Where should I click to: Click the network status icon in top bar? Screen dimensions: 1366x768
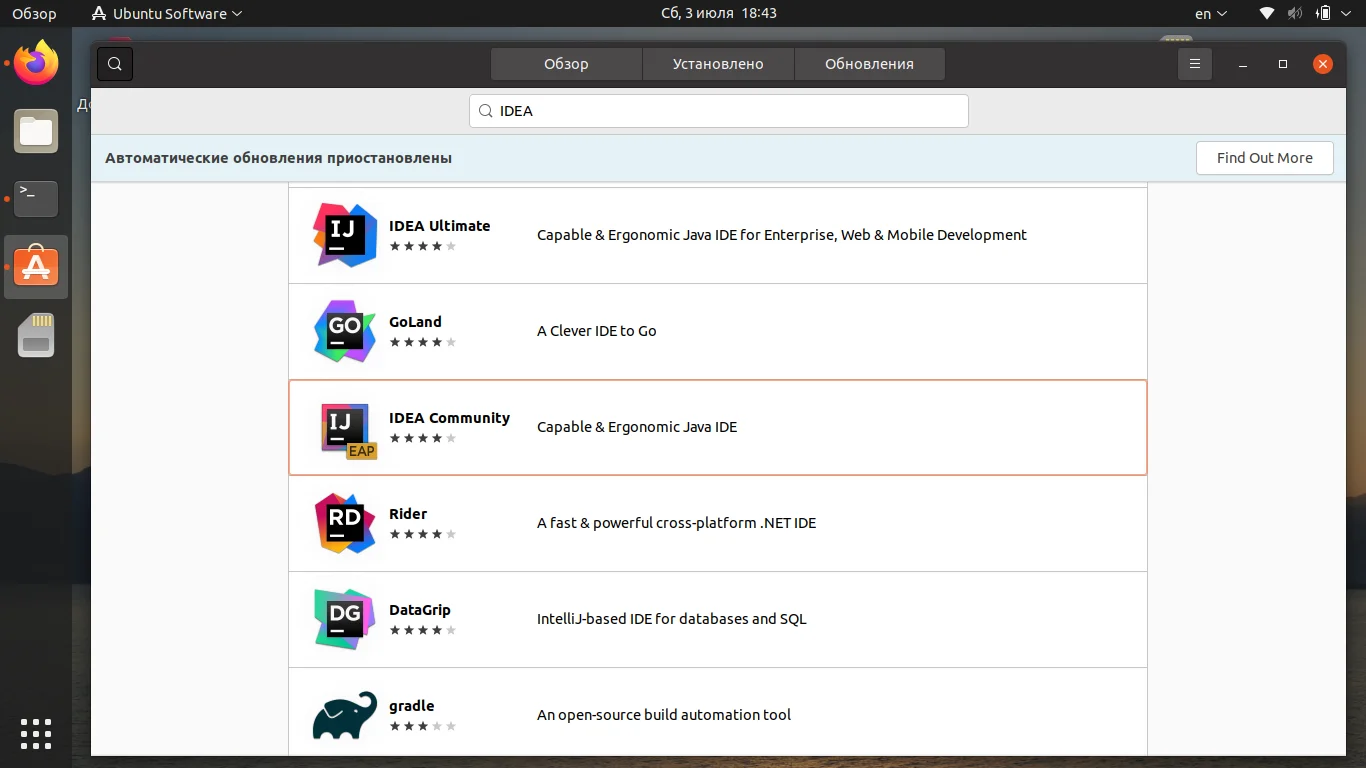click(x=1267, y=14)
